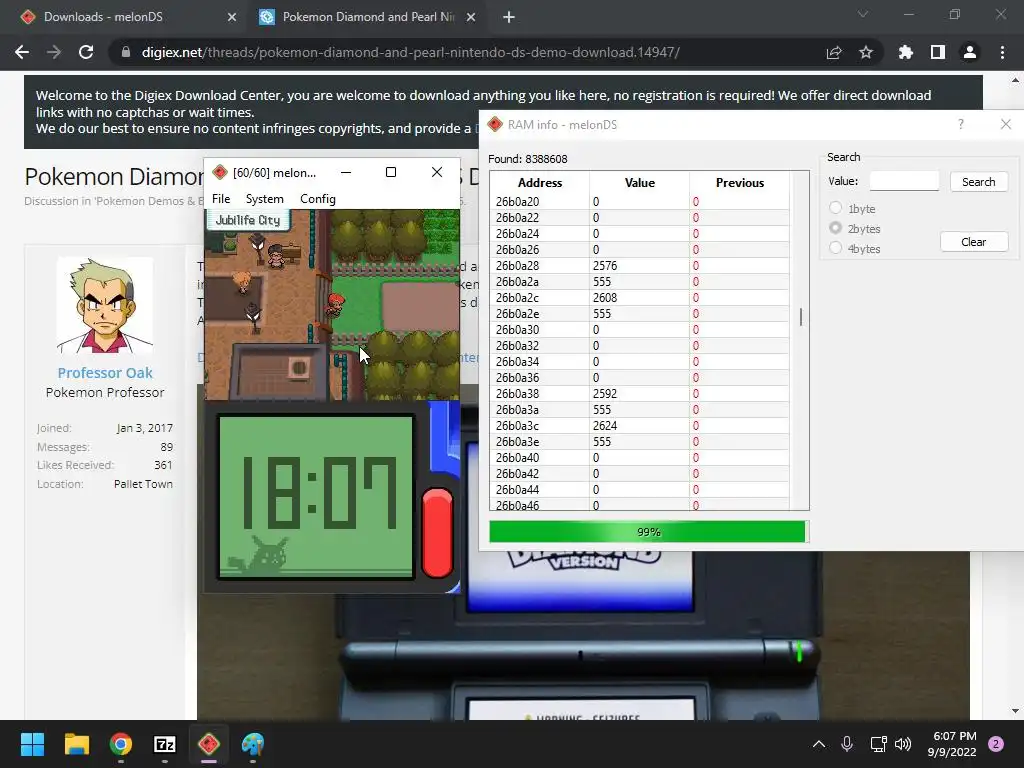1024x768 pixels.
Task: Click the RAM info window icon
Action: pos(495,124)
